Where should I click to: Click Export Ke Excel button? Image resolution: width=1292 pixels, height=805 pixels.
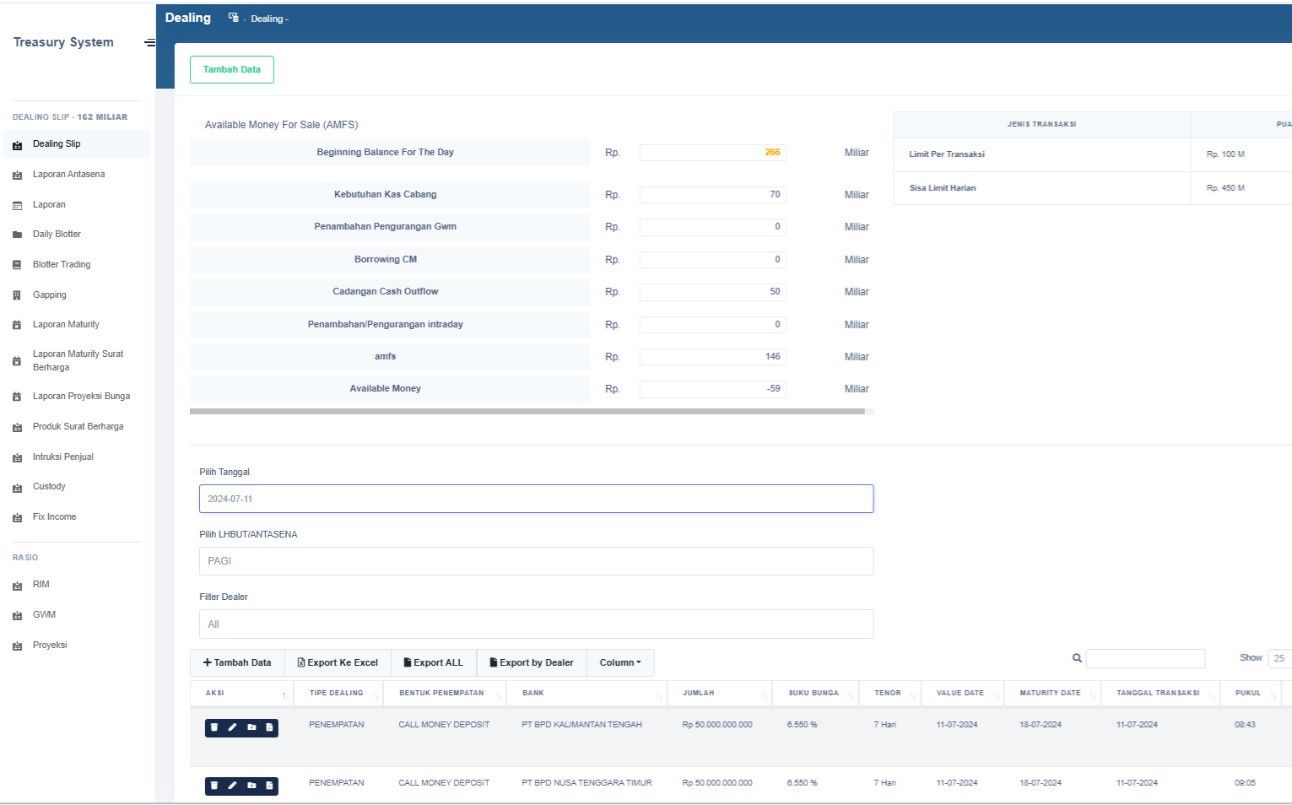click(338, 663)
